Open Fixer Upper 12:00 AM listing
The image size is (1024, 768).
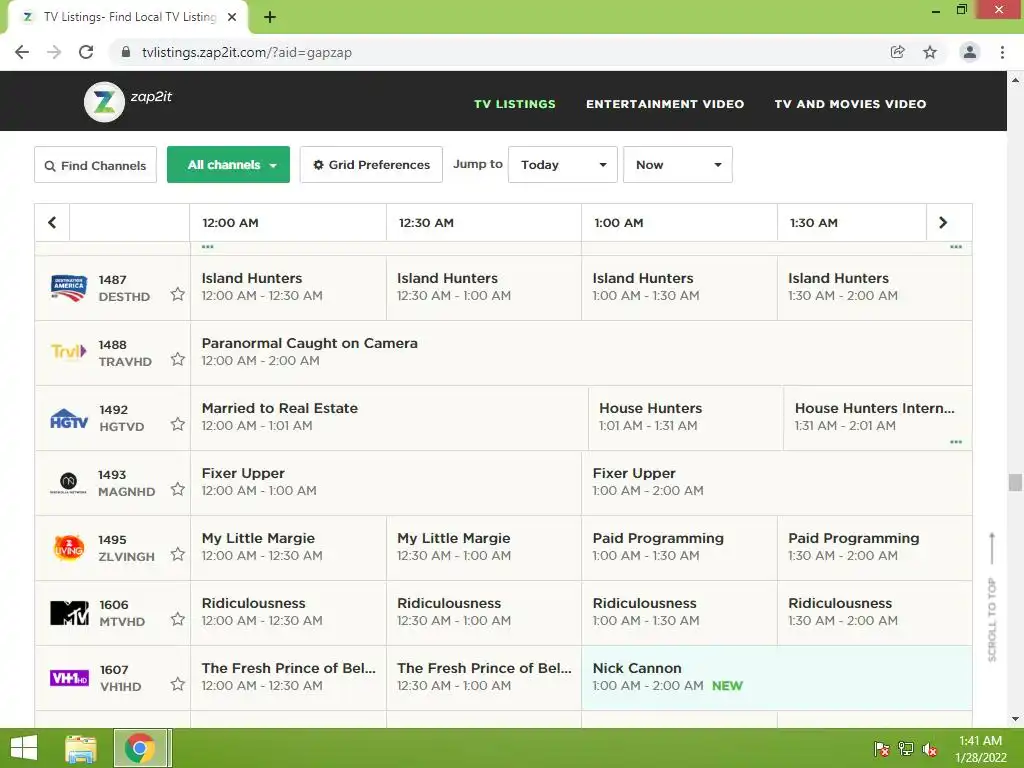point(386,483)
